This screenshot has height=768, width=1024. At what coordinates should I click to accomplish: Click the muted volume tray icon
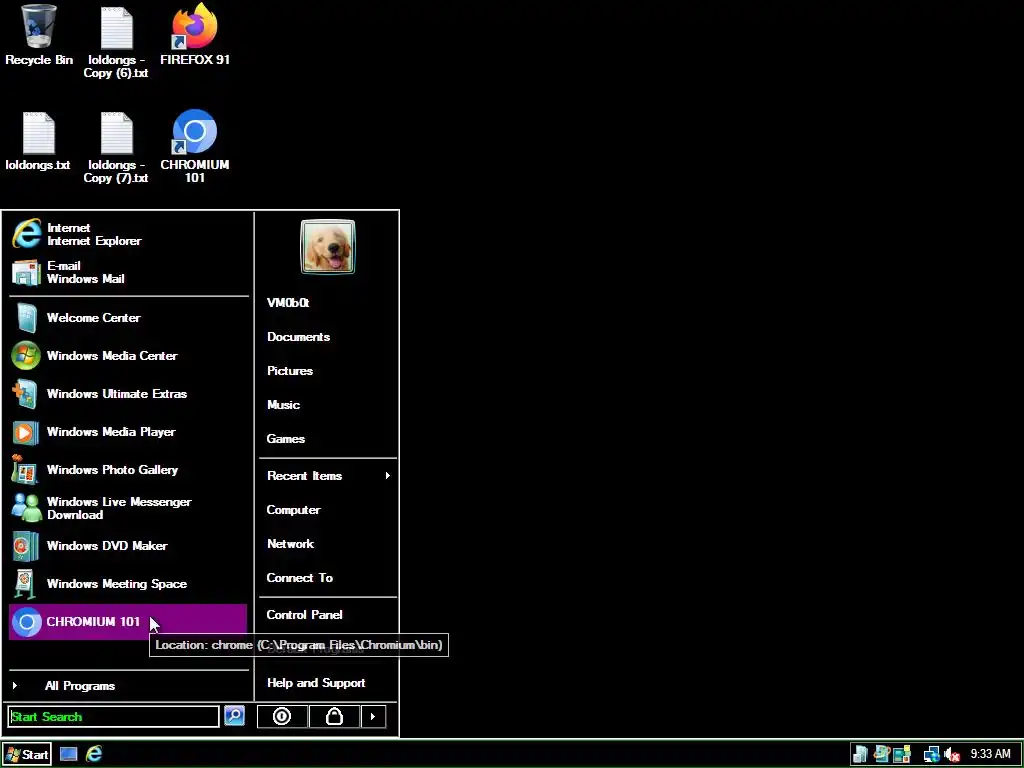pos(952,754)
